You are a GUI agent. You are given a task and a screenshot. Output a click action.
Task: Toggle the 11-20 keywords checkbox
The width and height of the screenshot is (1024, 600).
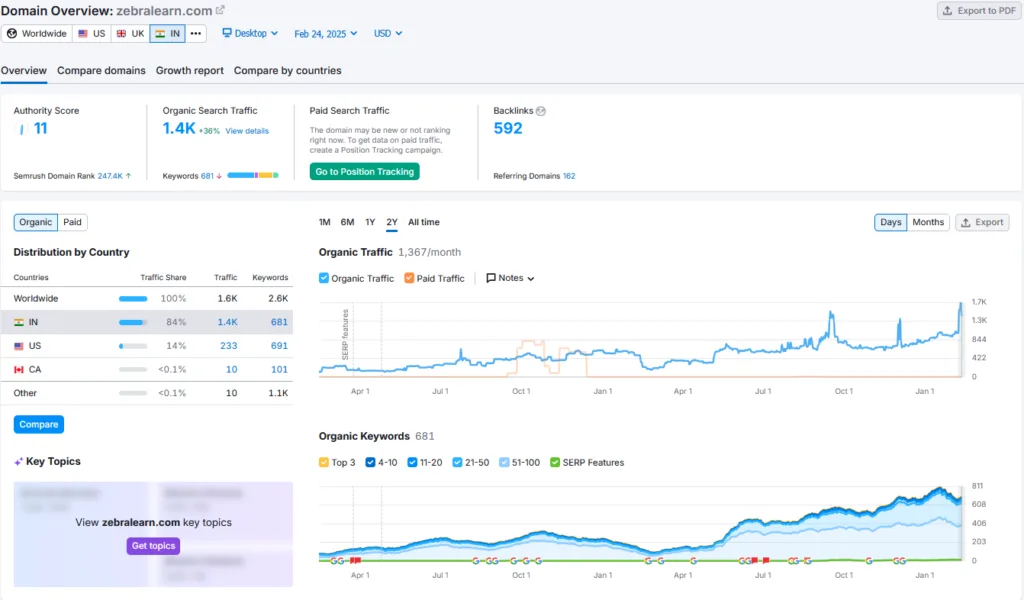(412, 462)
